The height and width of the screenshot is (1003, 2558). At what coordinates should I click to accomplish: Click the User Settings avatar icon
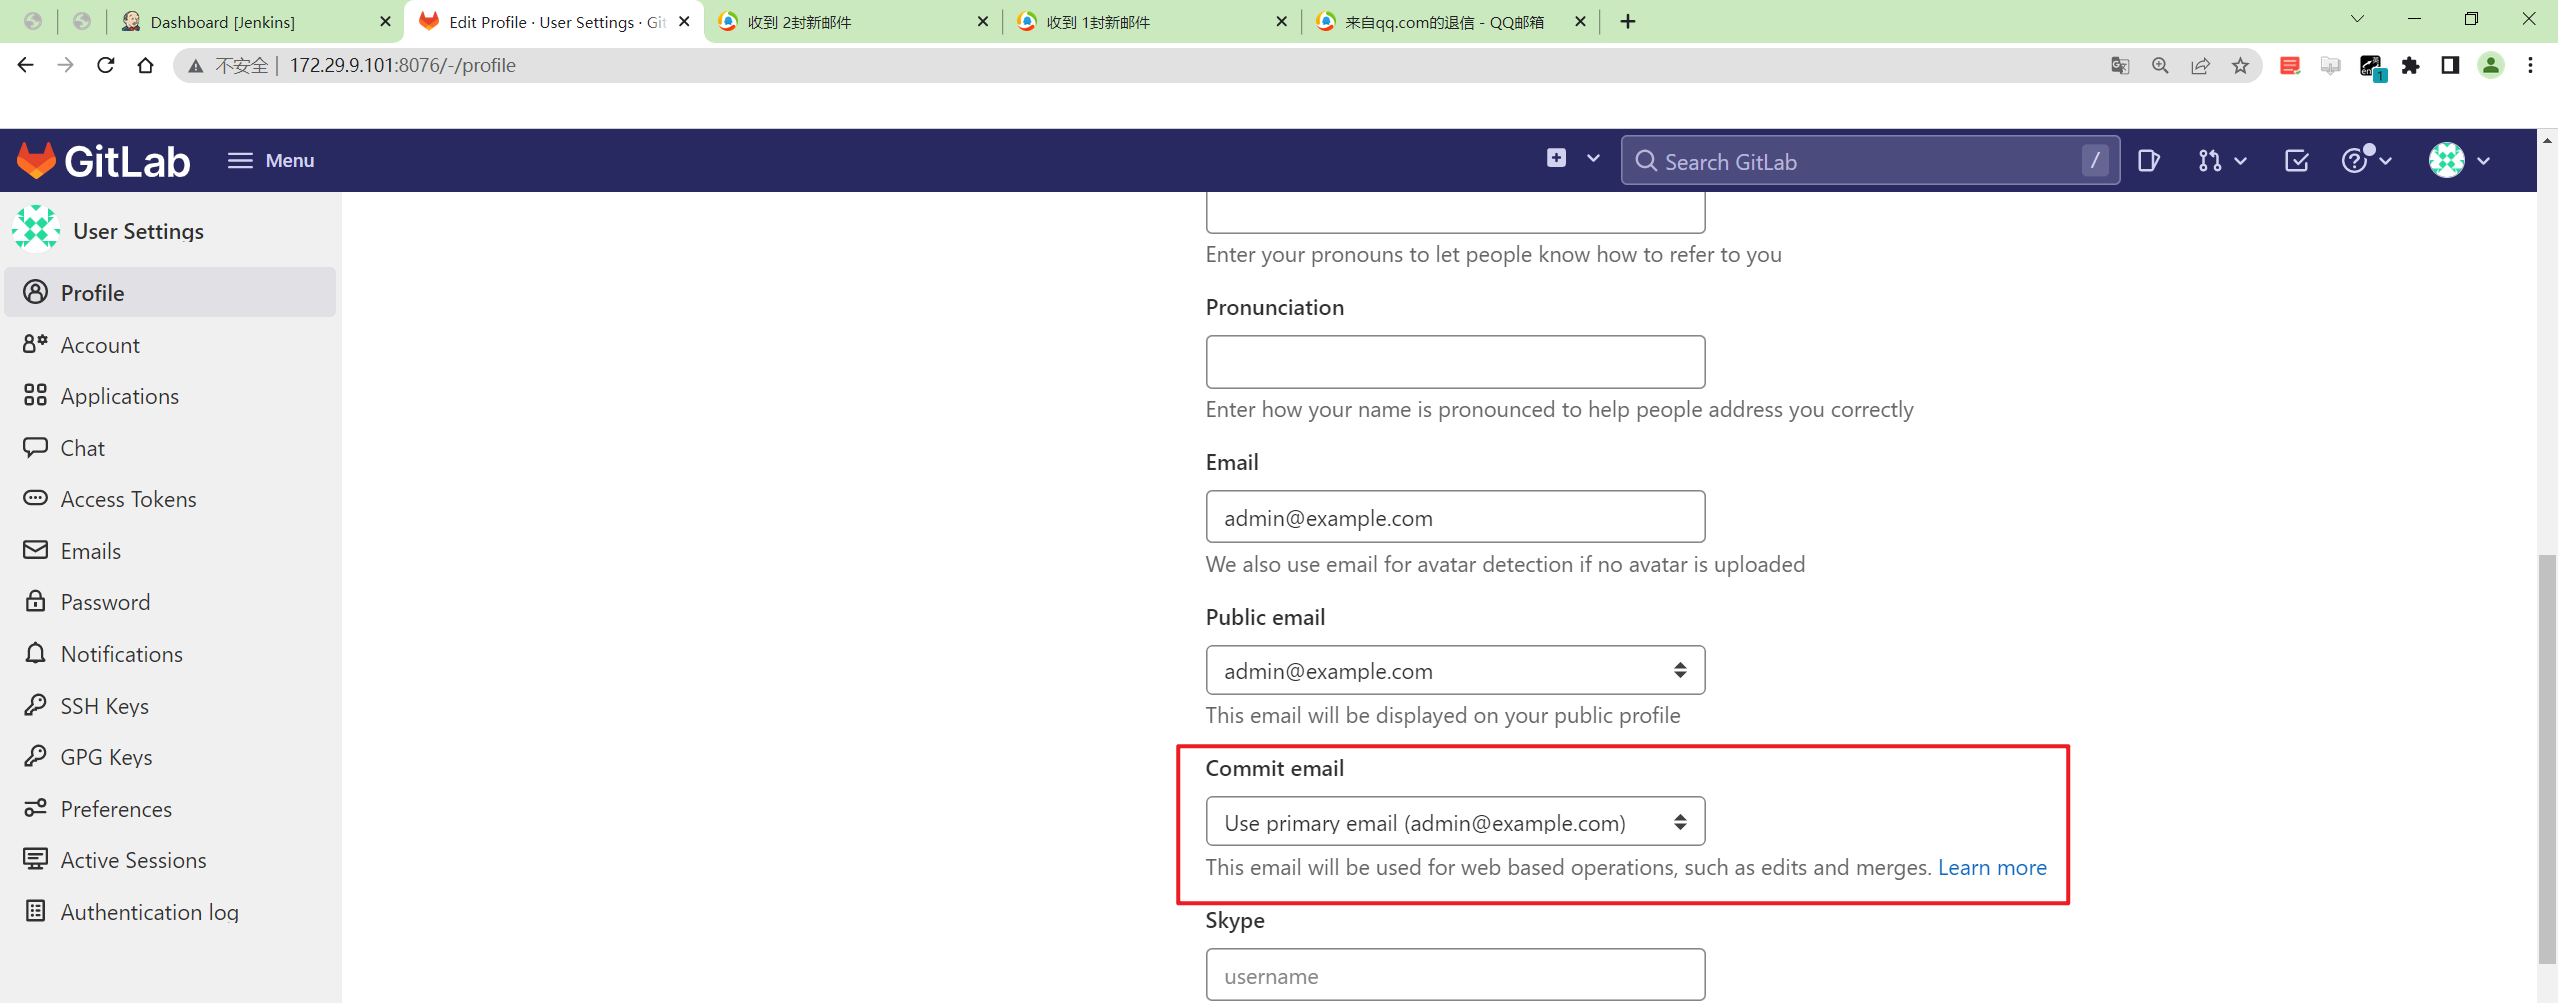36,229
